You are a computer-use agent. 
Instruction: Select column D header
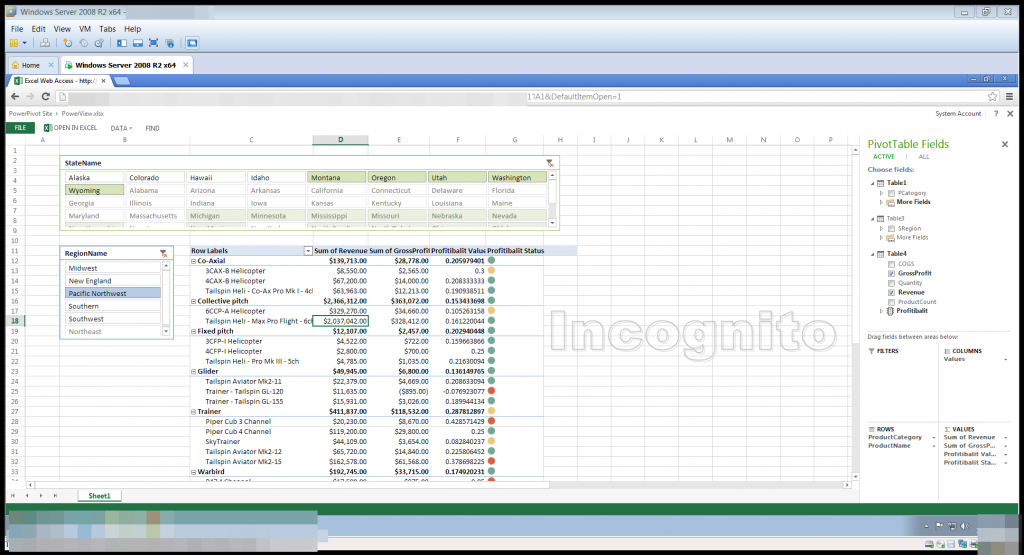(340, 140)
